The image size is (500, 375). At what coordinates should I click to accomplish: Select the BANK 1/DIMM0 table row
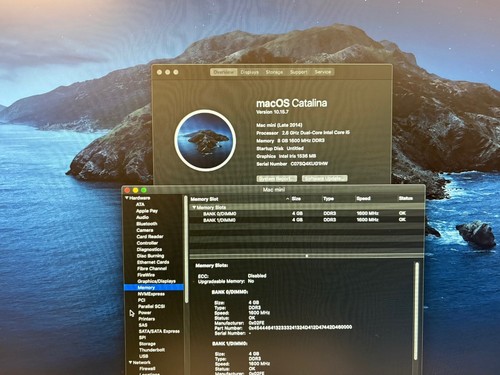click(x=307, y=220)
